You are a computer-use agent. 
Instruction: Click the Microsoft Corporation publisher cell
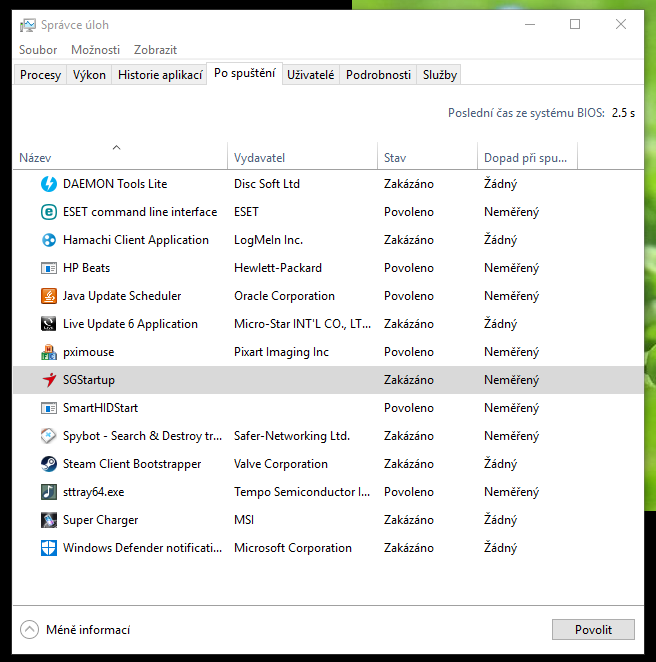293,548
